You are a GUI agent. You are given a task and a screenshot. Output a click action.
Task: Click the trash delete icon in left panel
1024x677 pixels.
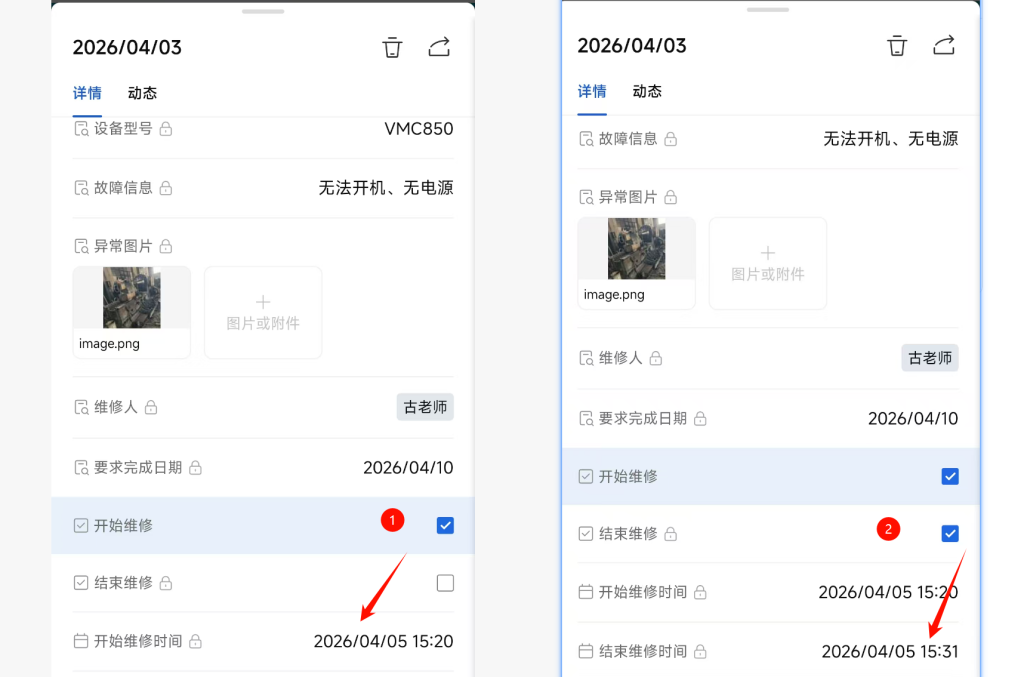392,48
